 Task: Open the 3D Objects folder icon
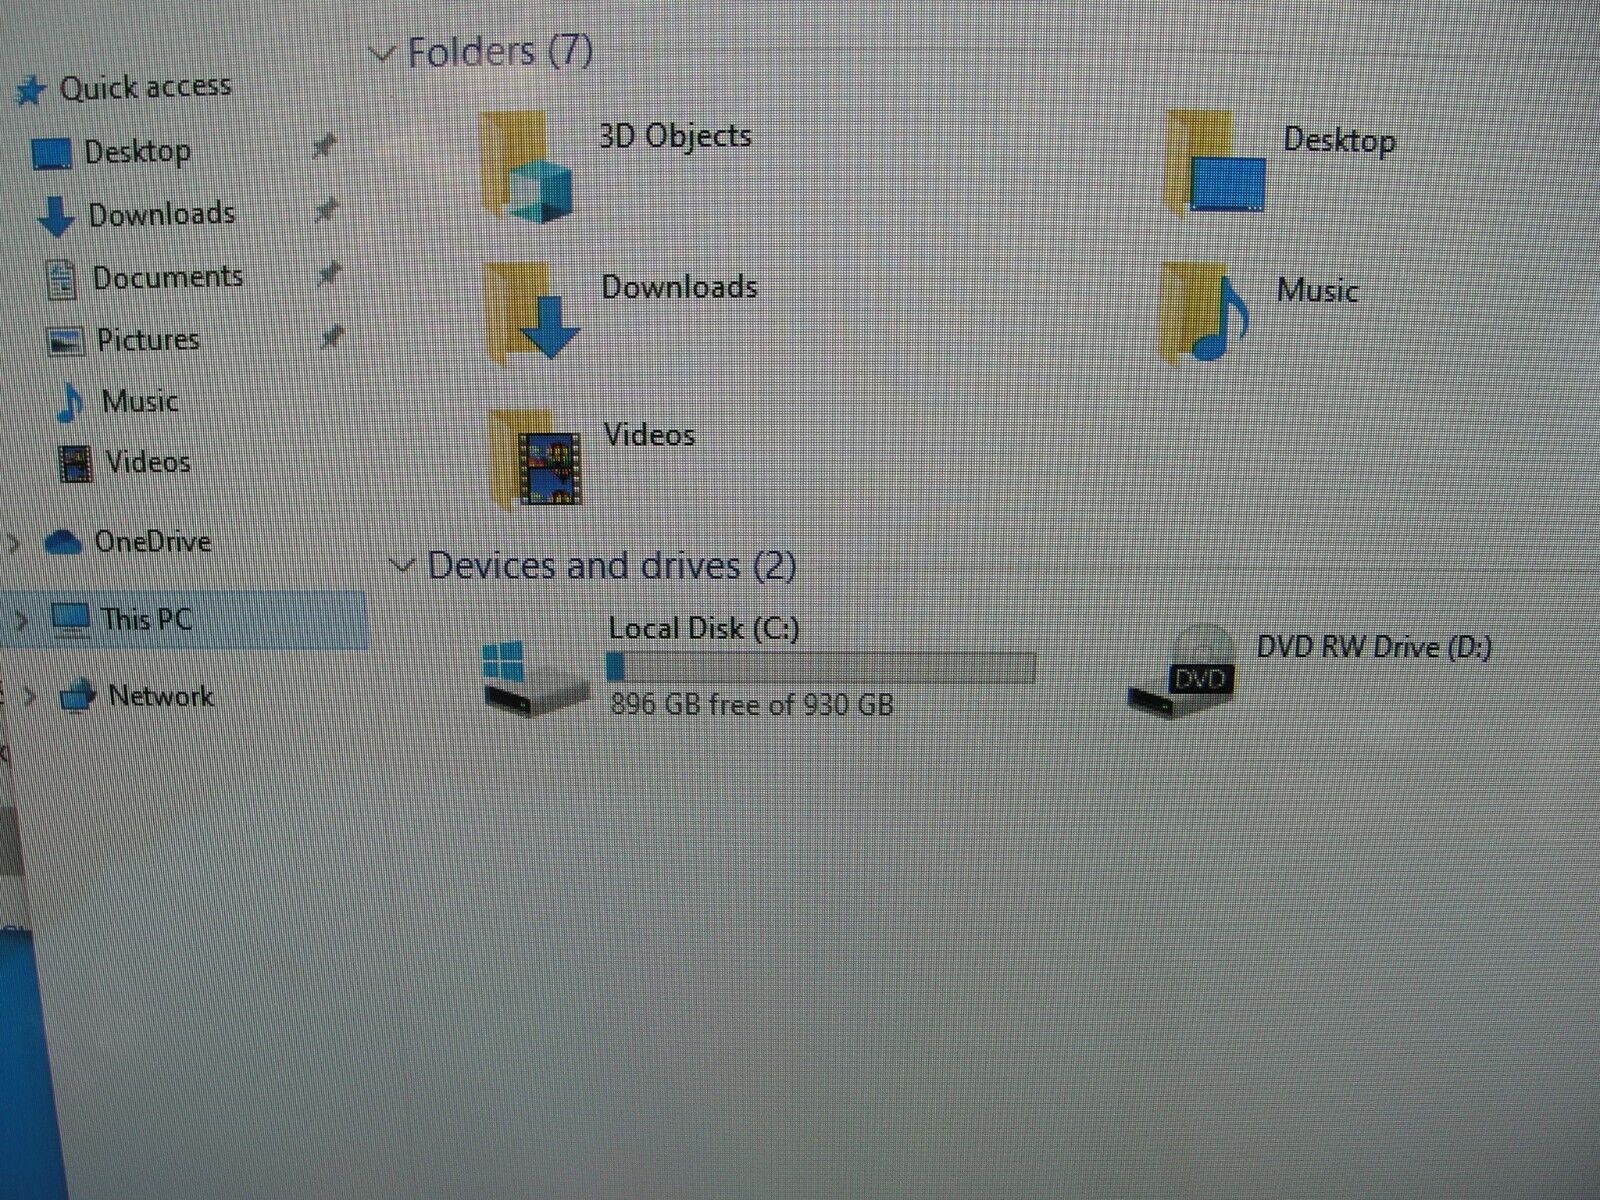coord(527,167)
